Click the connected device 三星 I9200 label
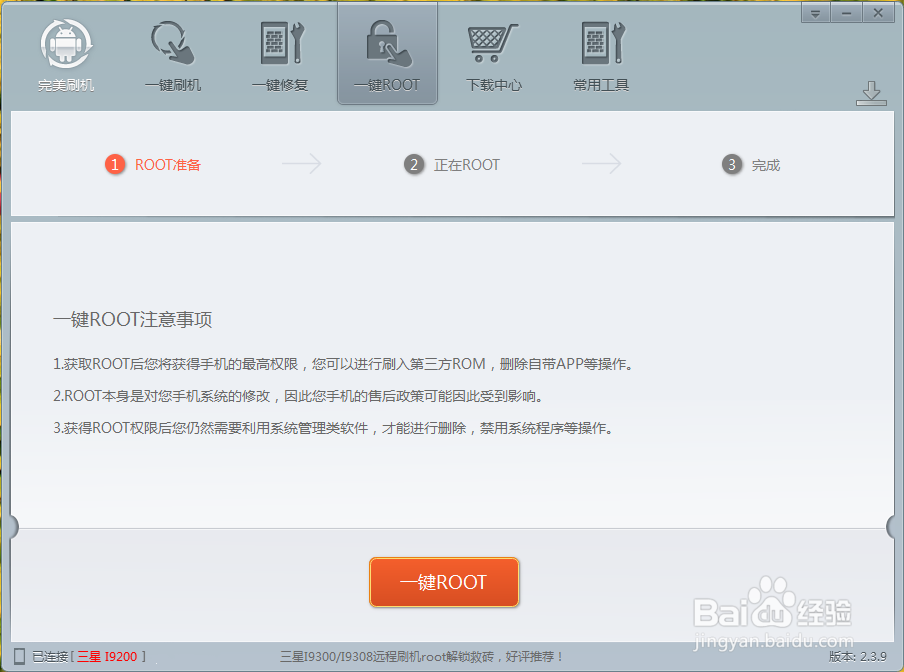 tap(107, 656)
